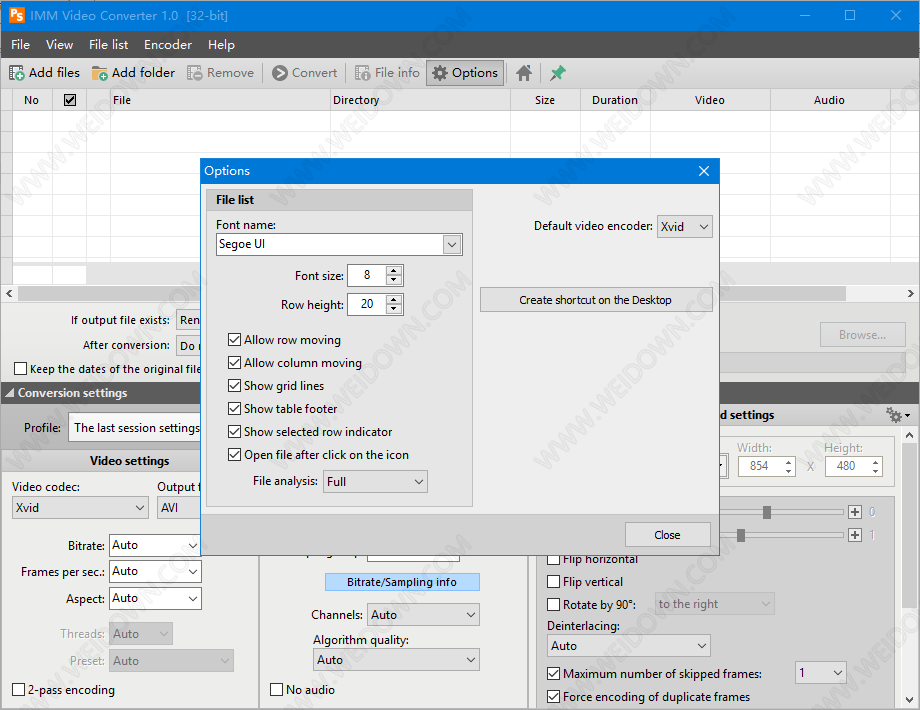Viewport: 920px width, 710px height.
Task: Click the Row height input field
Action: (x=367, y=304)
